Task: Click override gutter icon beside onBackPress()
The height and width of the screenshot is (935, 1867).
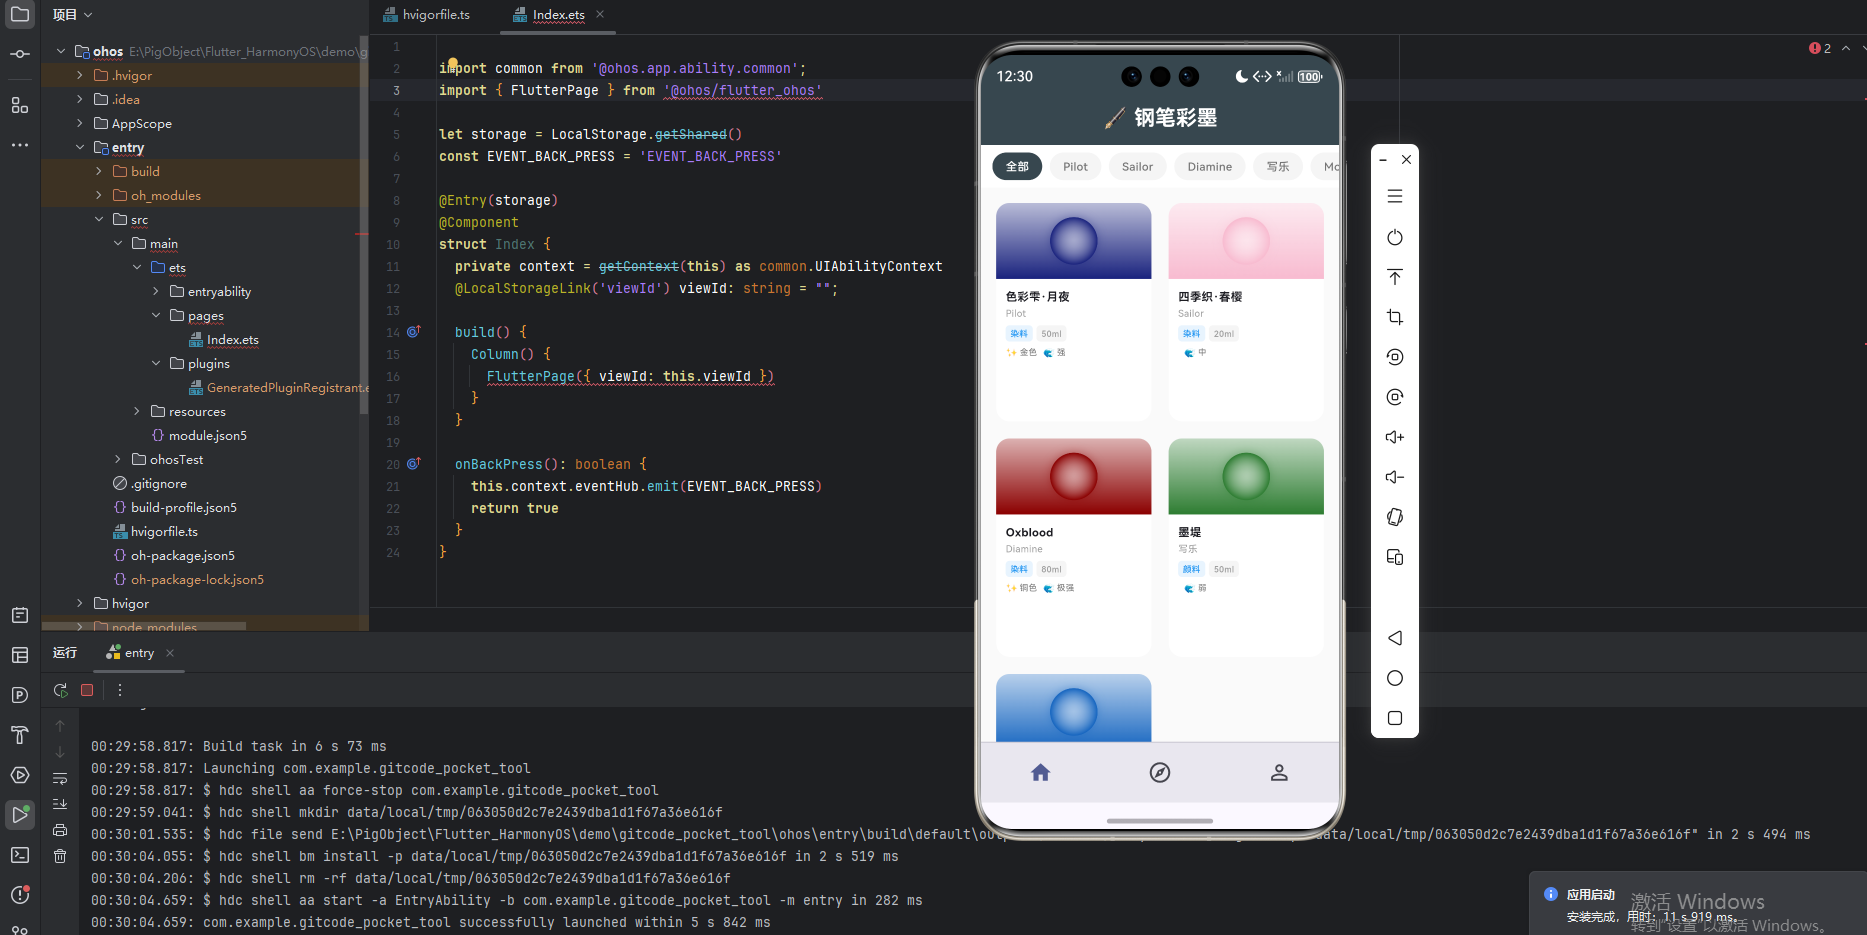Action: 413,463
